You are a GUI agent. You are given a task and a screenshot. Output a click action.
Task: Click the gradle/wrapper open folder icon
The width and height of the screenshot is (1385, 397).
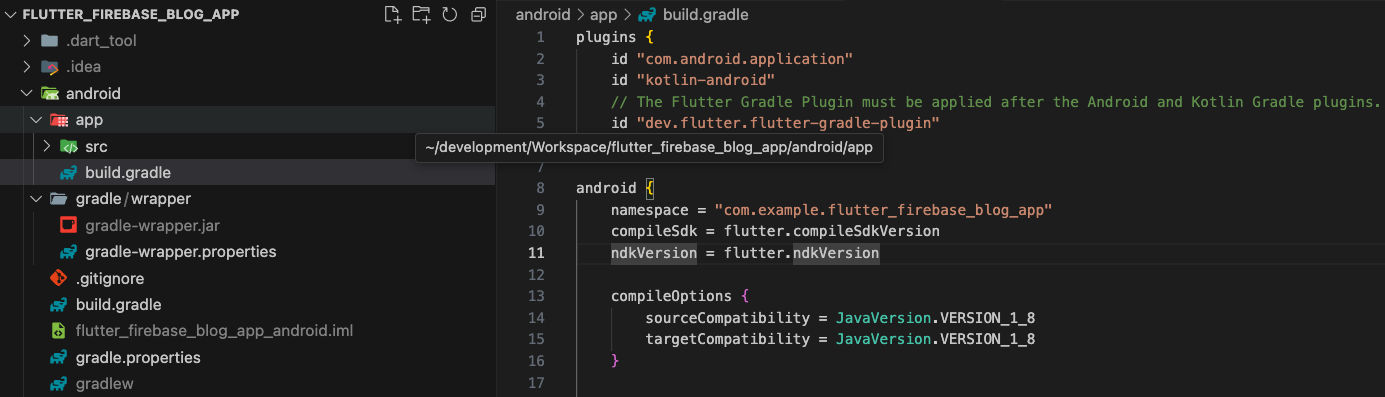pyautogui.click(x=58, y=199)
